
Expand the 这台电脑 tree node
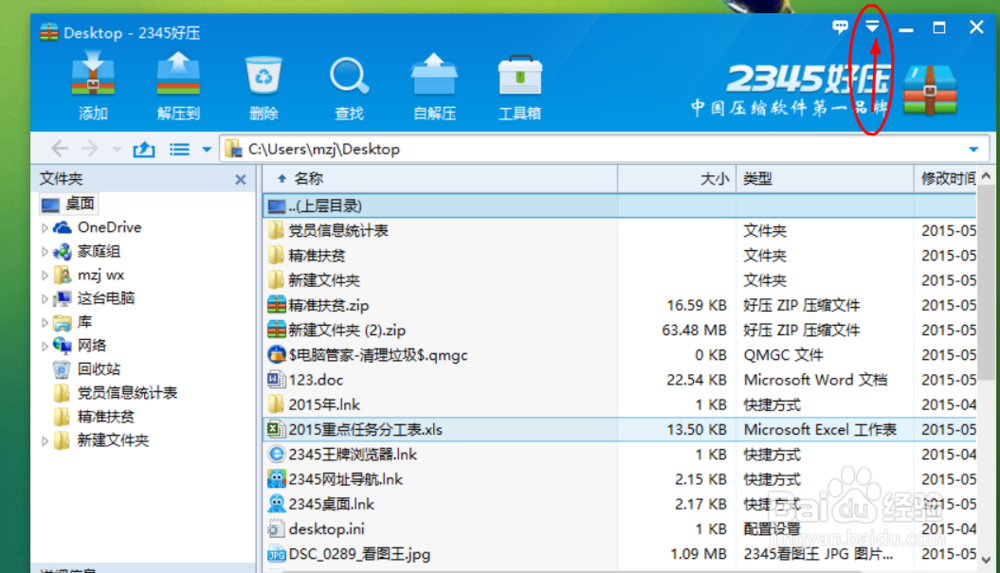(x=44, y=299)
